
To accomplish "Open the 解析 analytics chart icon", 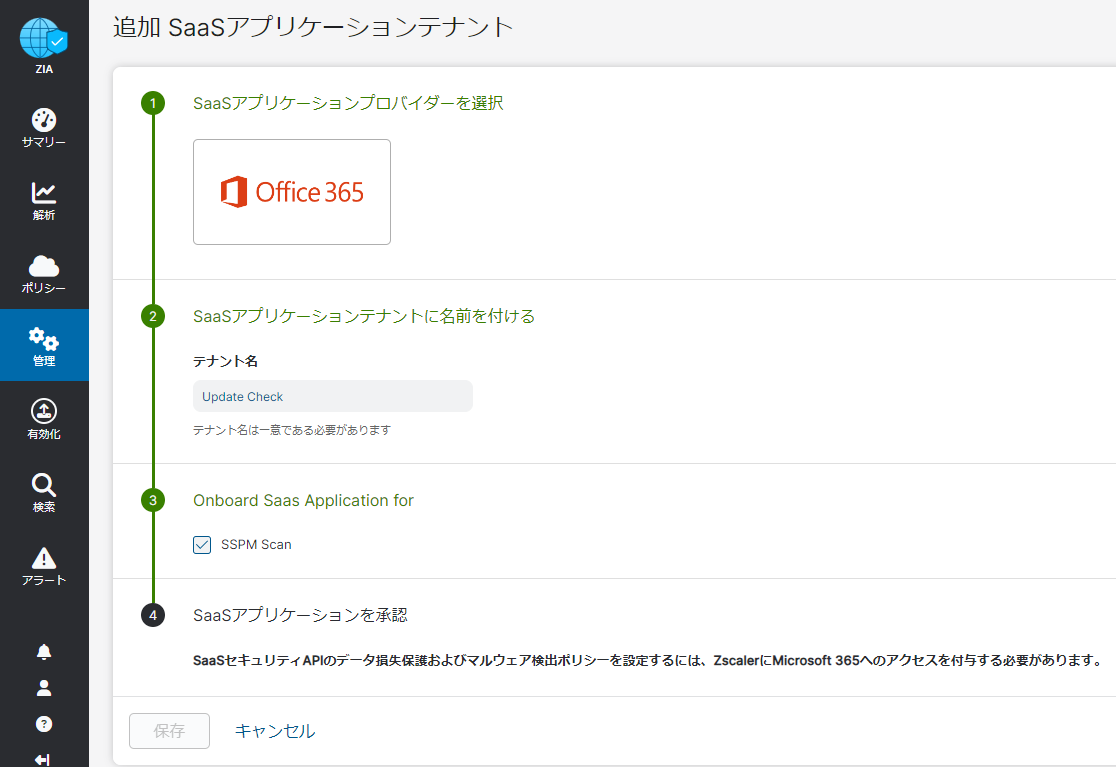I will coord(43,192).
